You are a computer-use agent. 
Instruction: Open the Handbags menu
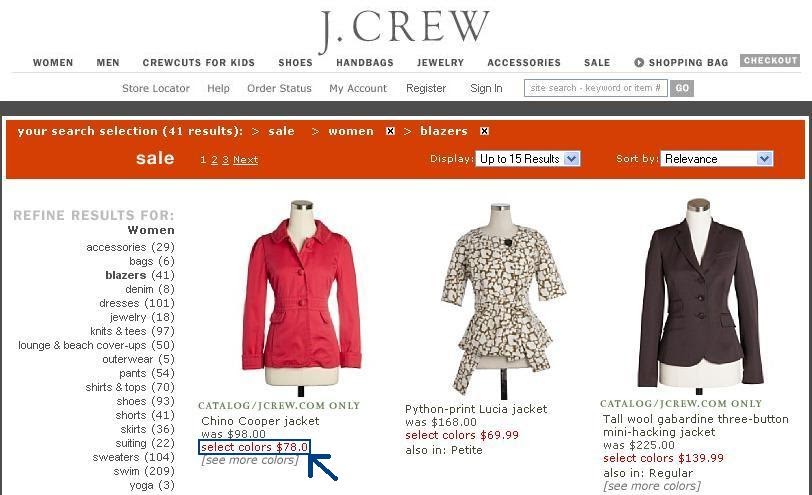[365, 63]
